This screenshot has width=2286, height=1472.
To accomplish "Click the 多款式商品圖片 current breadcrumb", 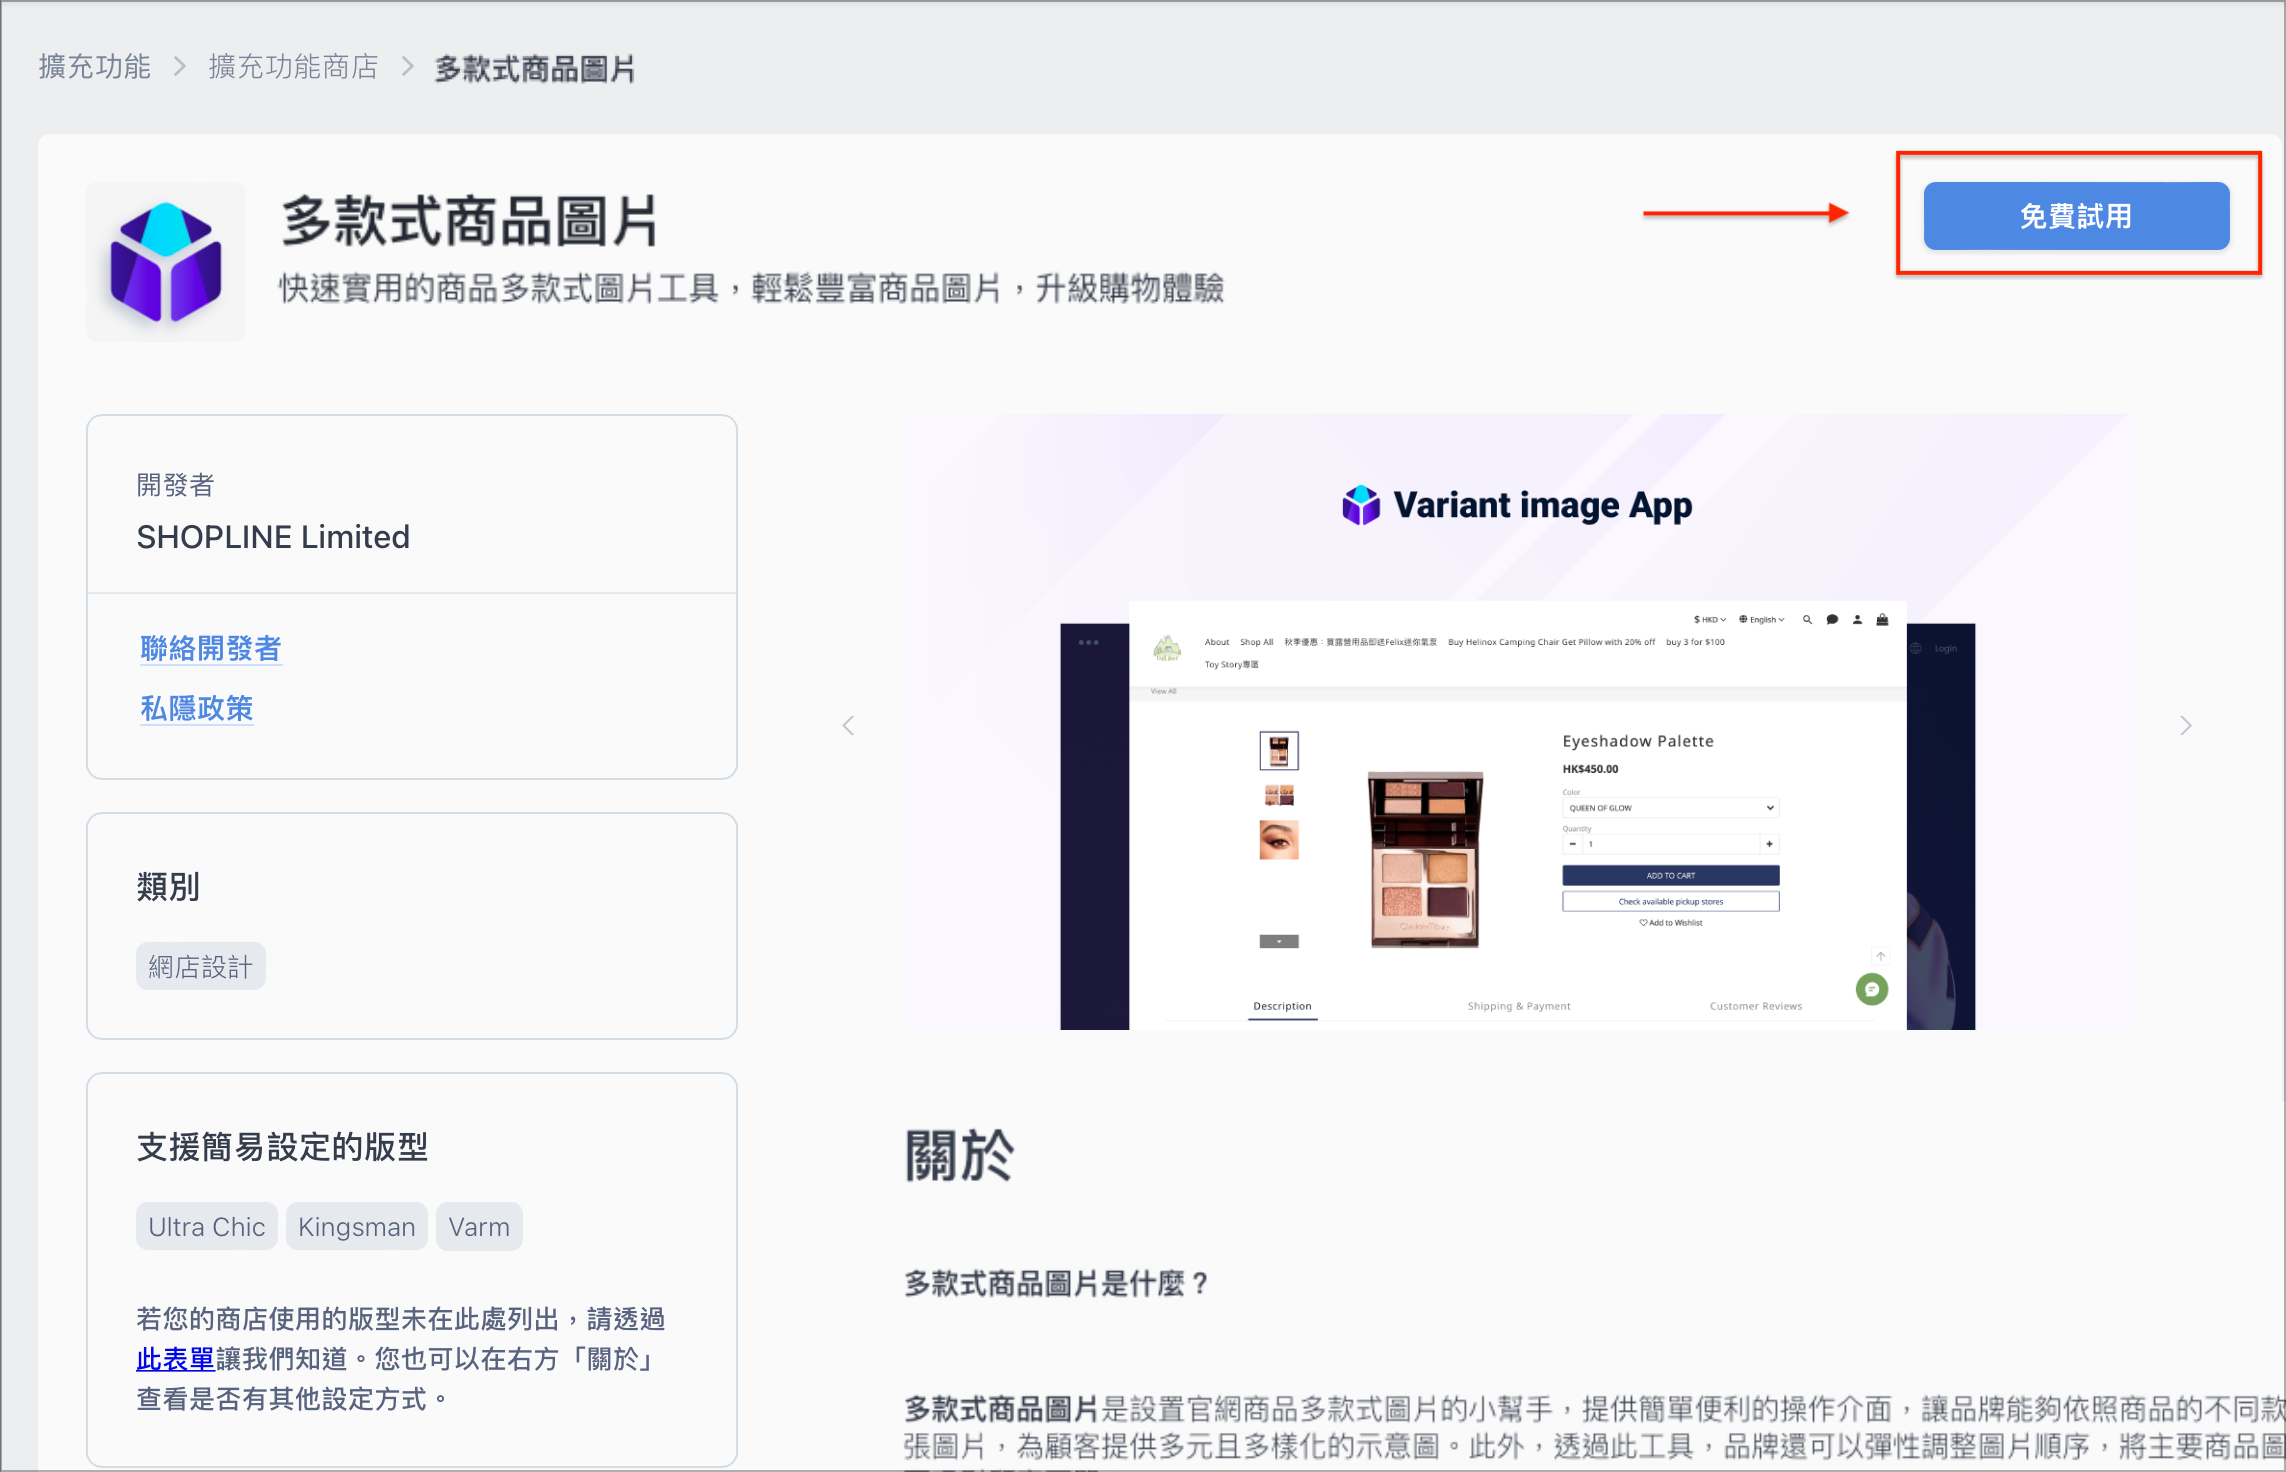I will pyautogui.click(x=535, y=68).
